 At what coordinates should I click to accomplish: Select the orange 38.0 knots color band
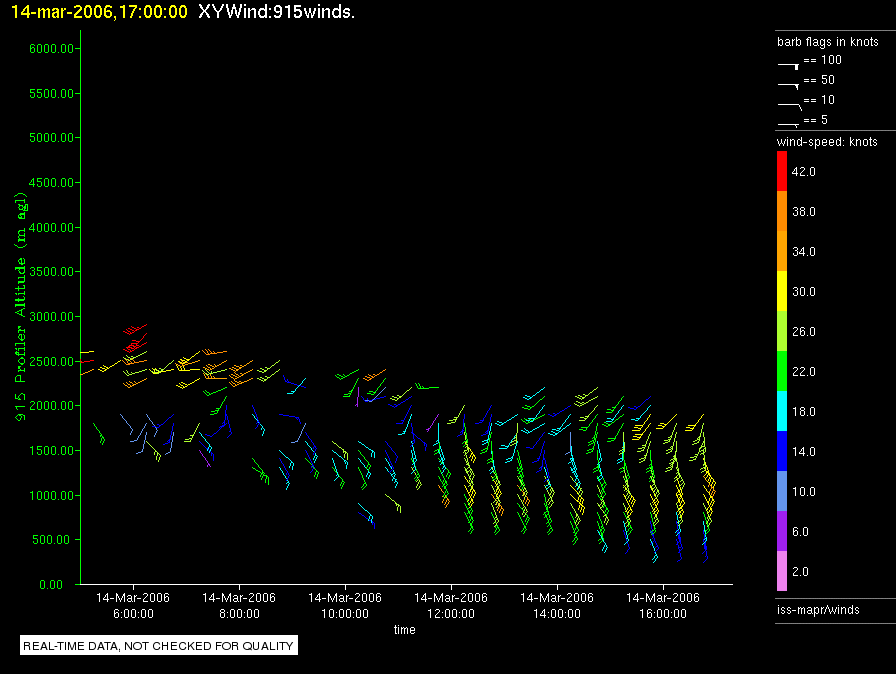[x=782, y=212]
